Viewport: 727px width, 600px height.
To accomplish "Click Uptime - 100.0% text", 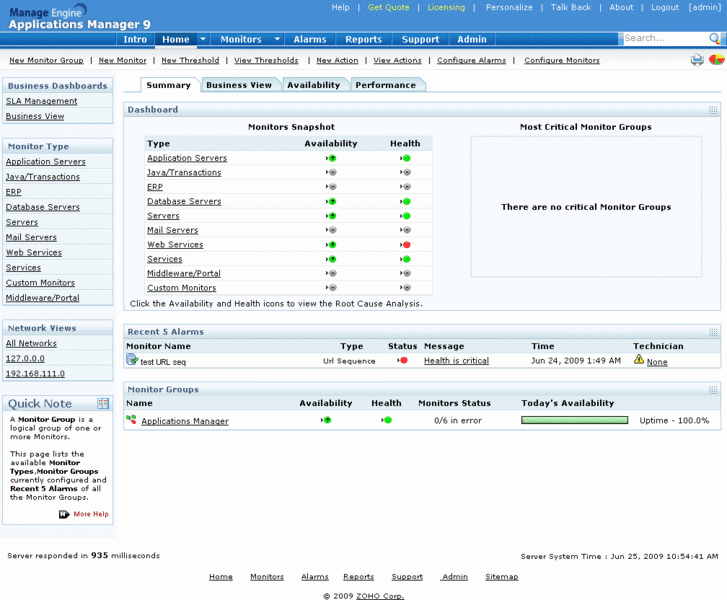I will 674,421.
